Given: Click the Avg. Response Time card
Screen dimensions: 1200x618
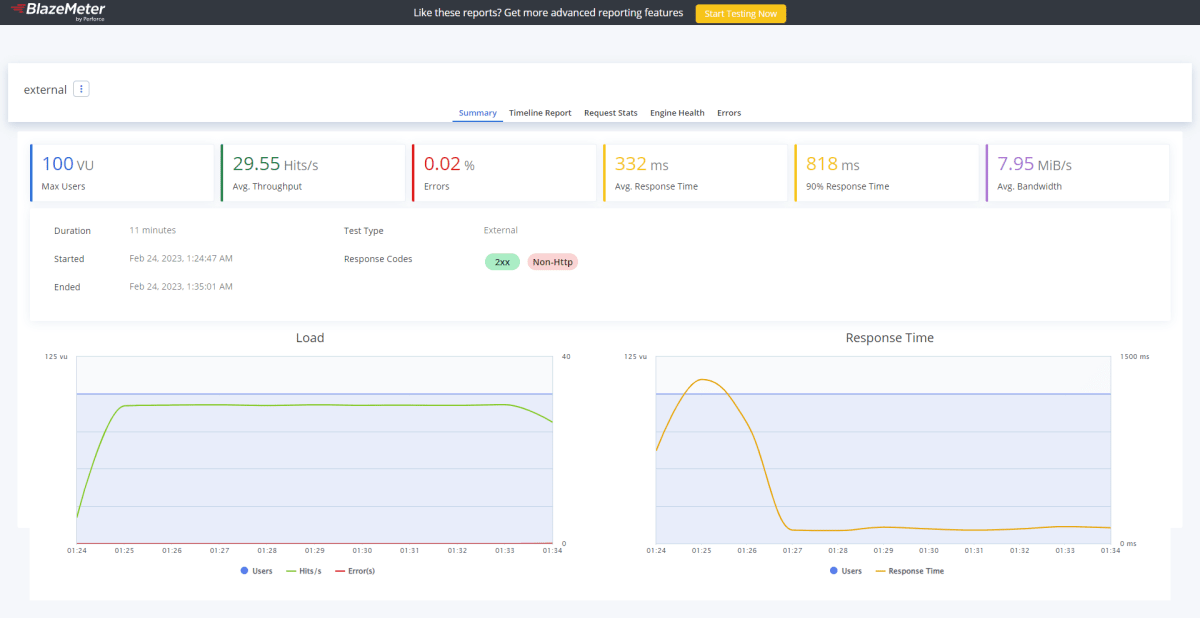Looking at the screenshot, I should pos(695,173).
